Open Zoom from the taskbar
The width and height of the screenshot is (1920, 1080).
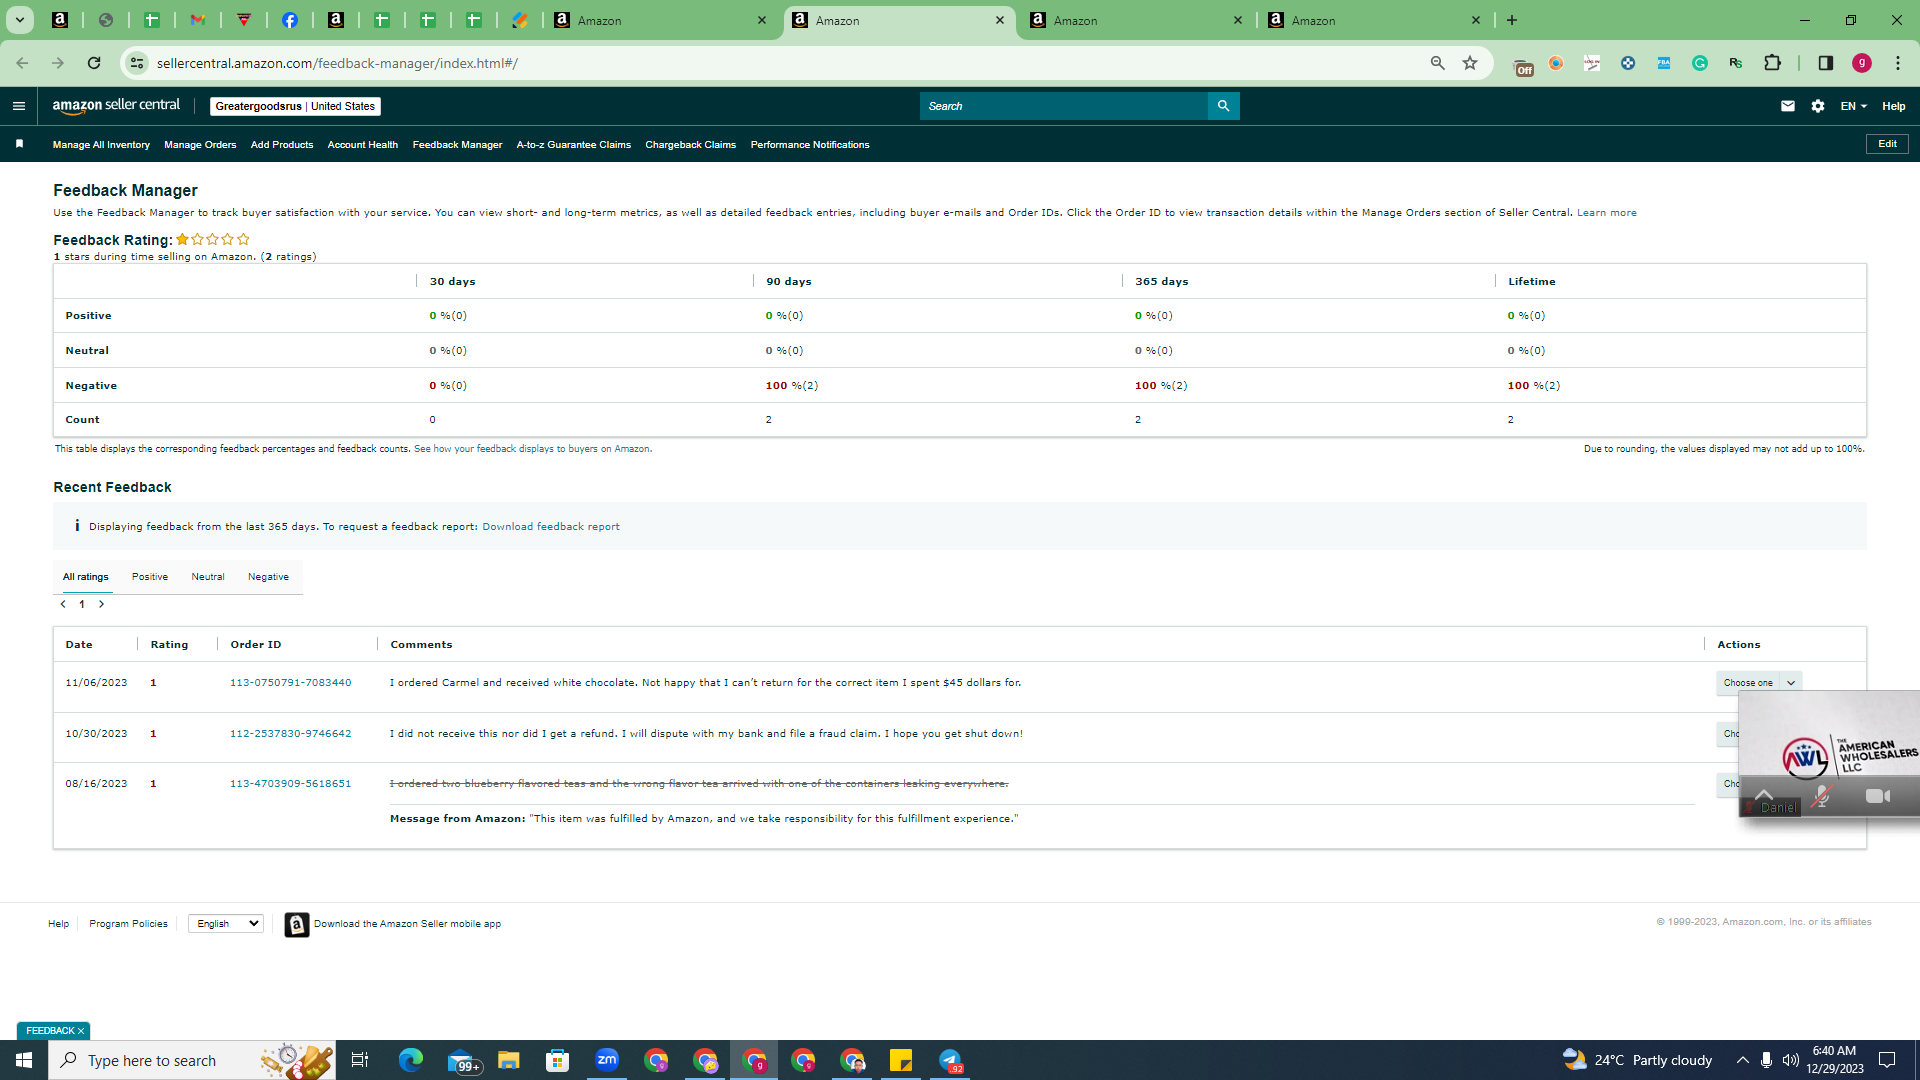[x=607, y=1060]
